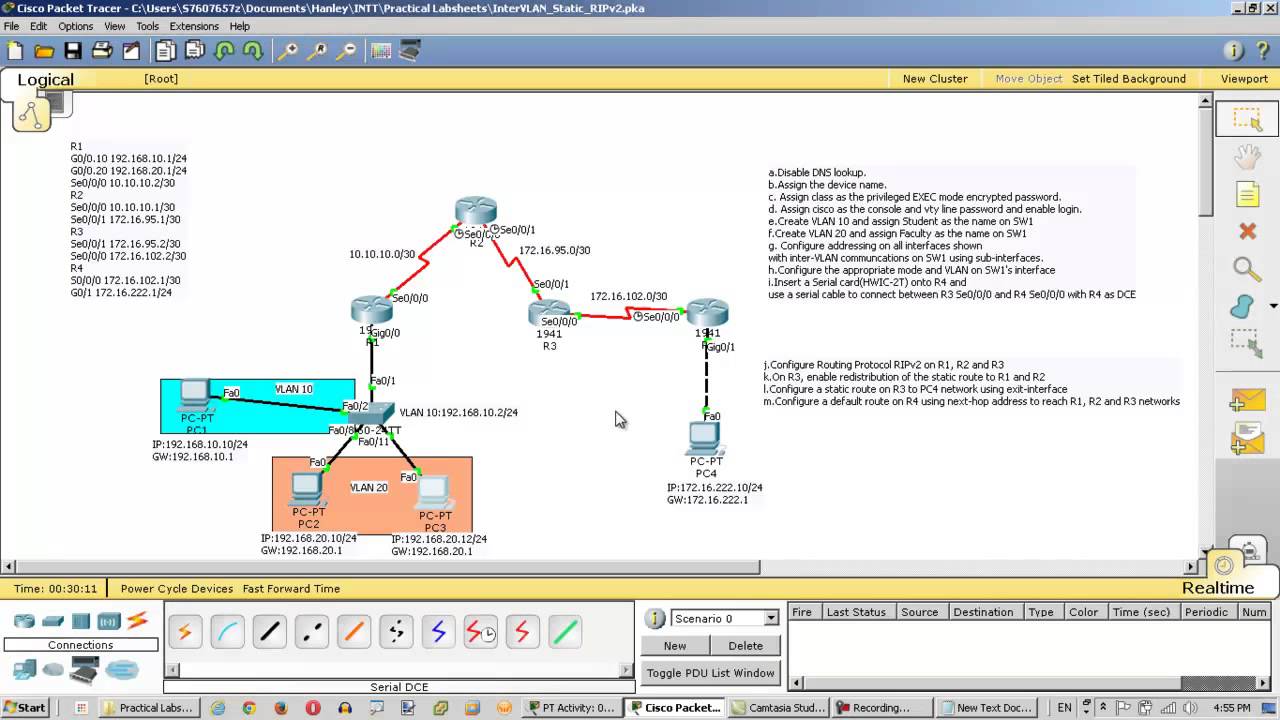The height and width of the screenshot is (720, 1280).
Task: Click the Add Complex PDU envelope icon
Action: (x=1247, y=437)
